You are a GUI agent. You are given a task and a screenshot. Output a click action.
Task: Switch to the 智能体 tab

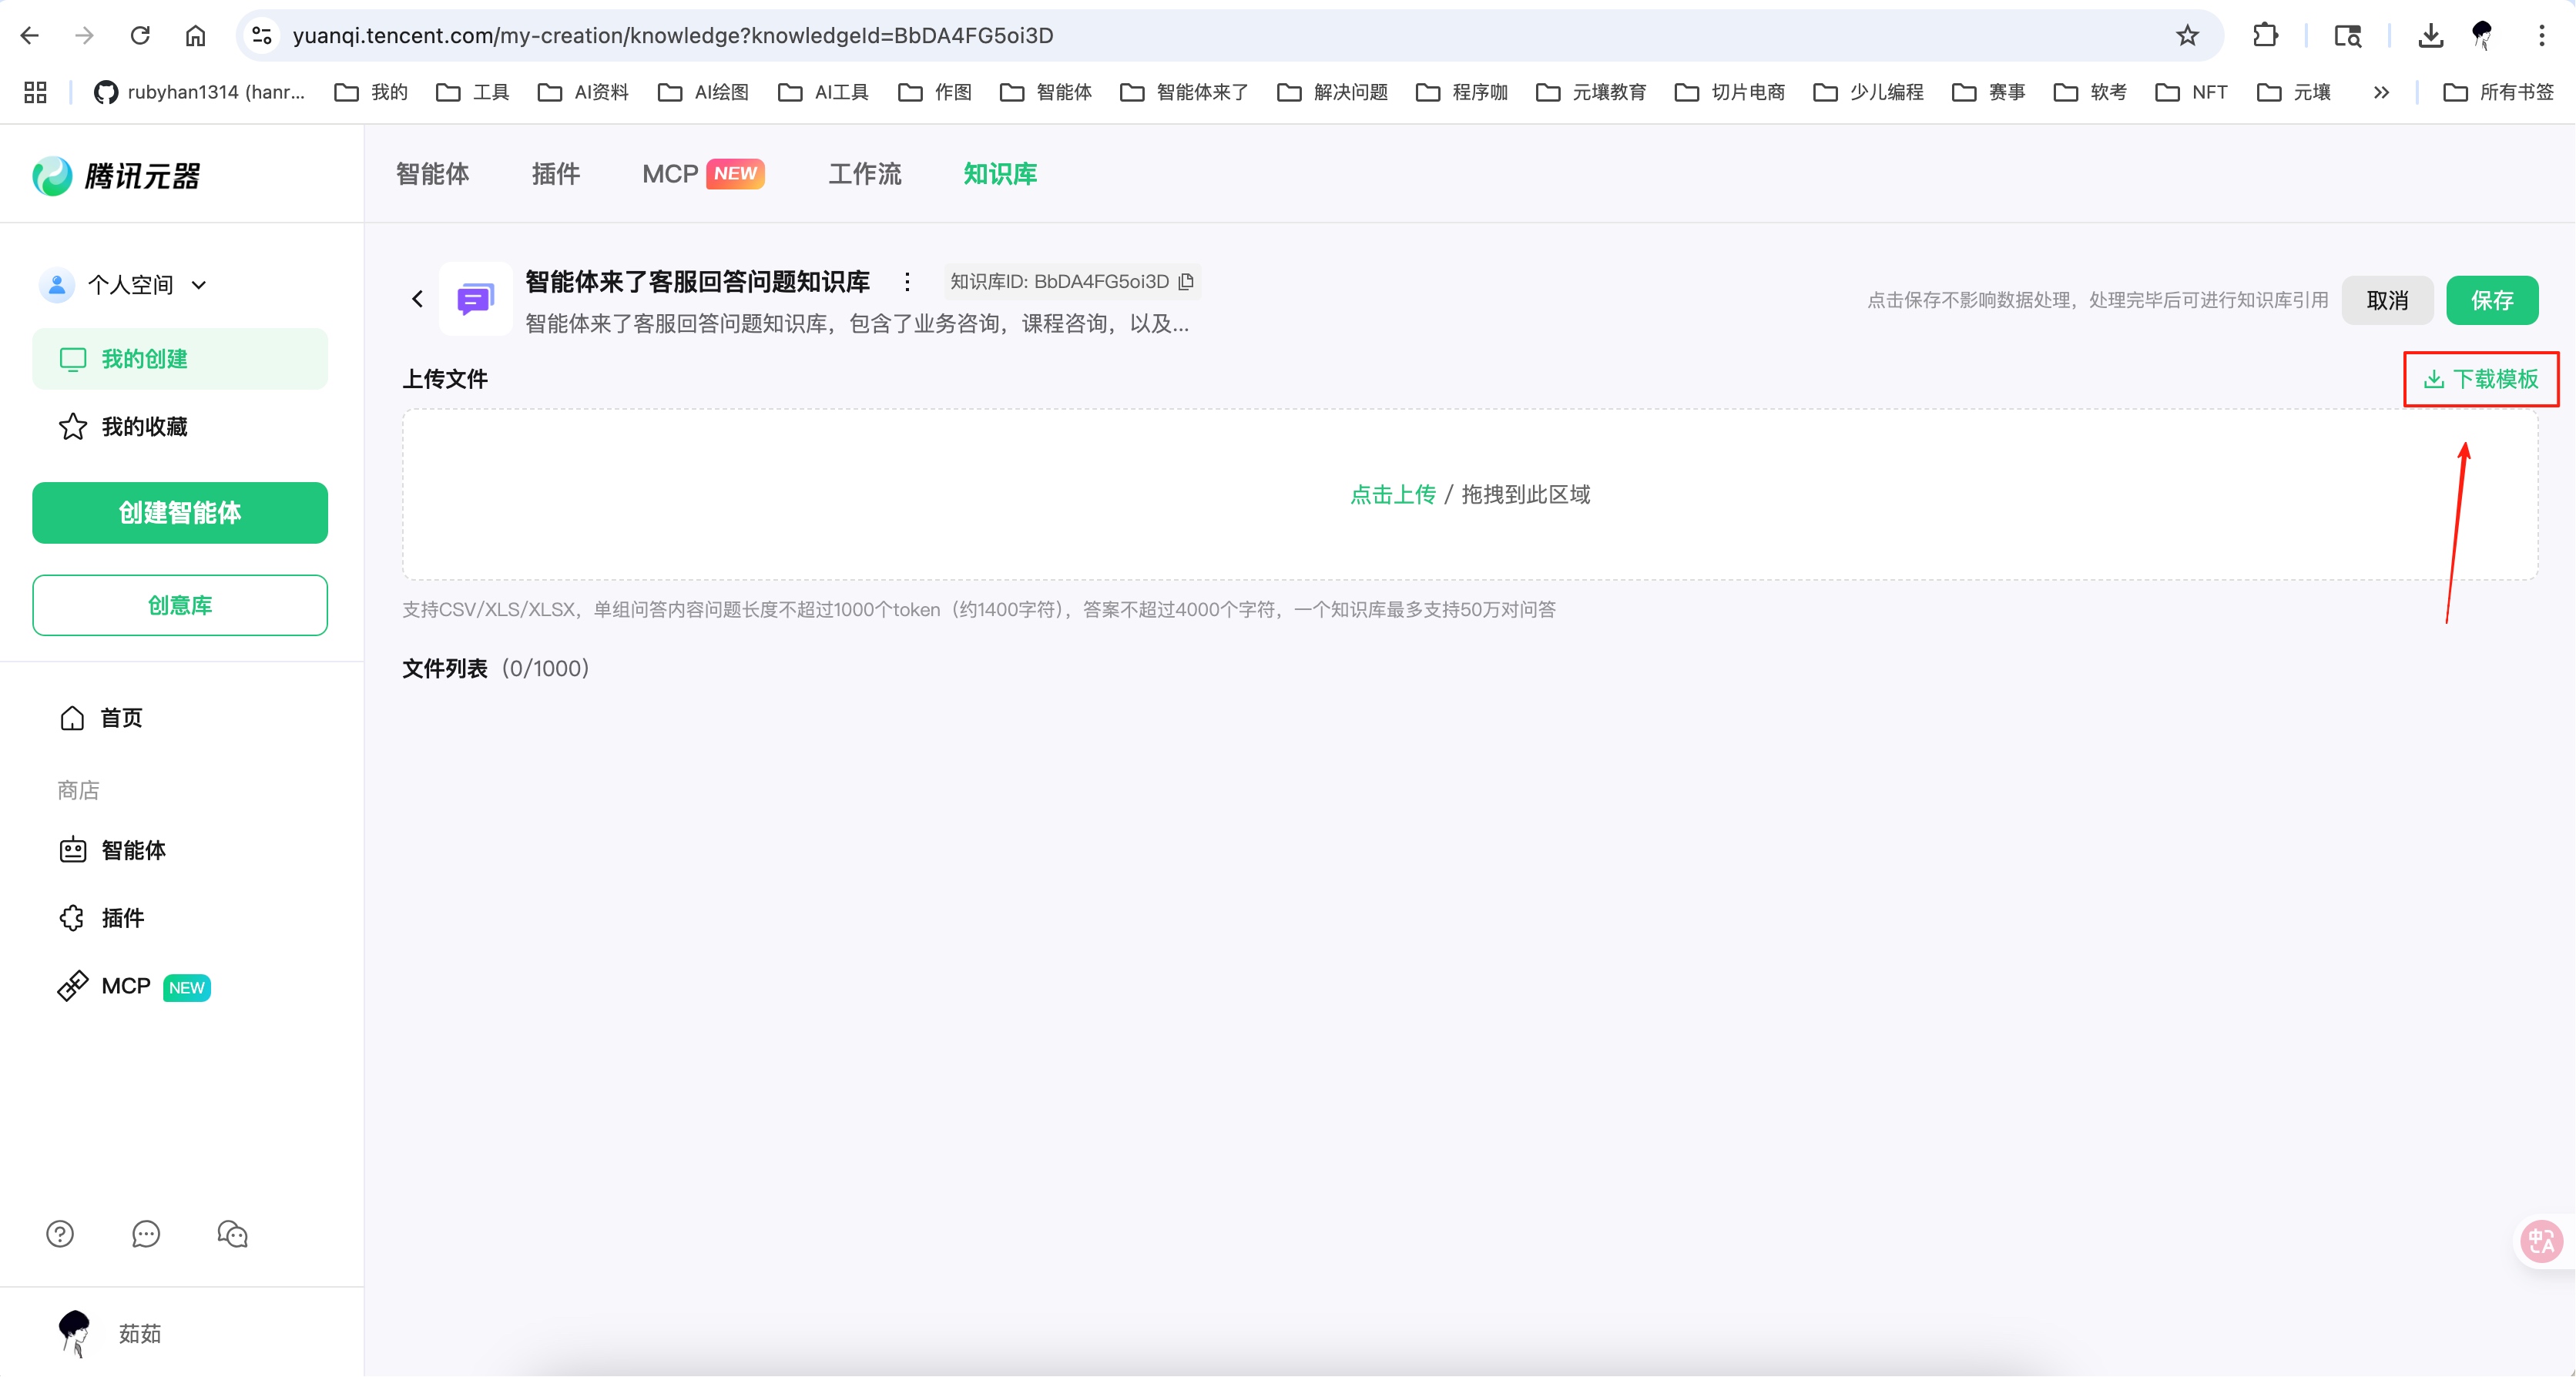[x=432, y=173]
